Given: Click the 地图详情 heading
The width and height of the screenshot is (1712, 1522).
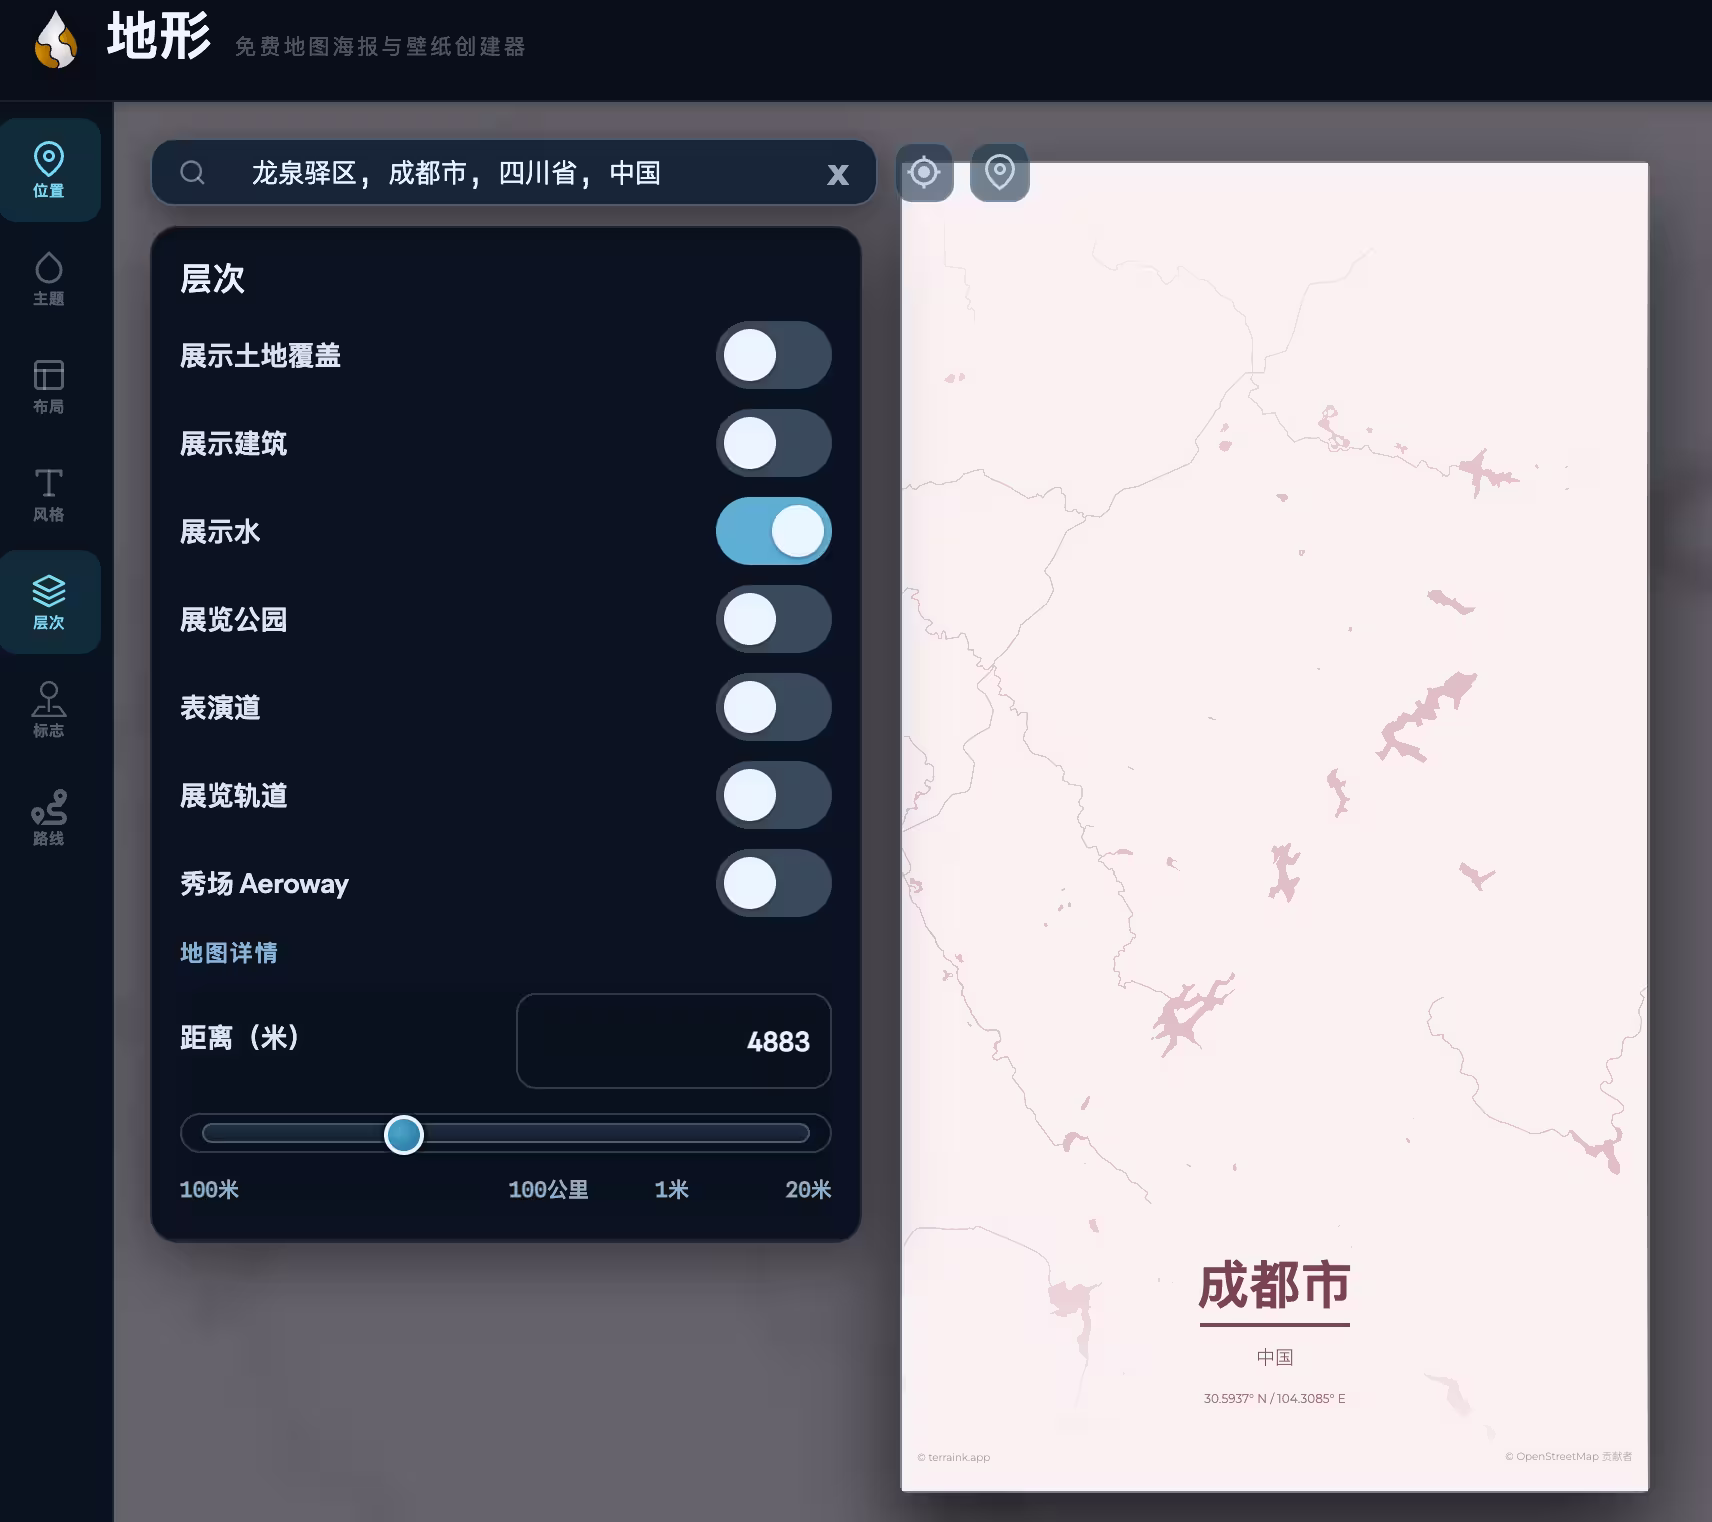Looking at the screenshot, I should (229, 953).
